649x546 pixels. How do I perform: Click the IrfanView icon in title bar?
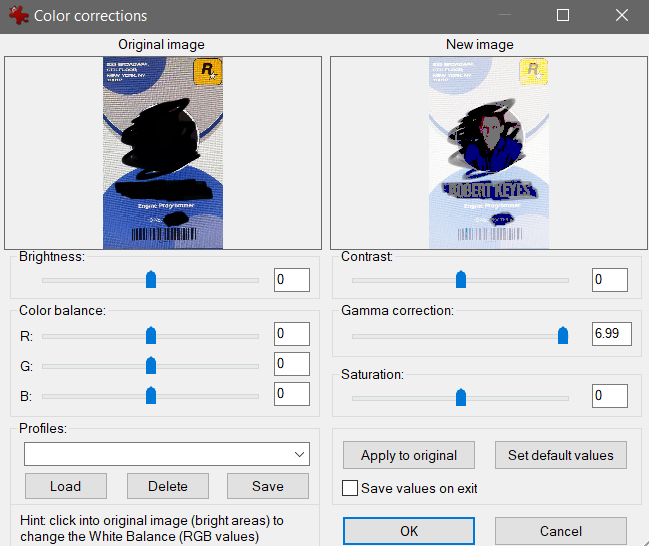[x=19, y=15]
